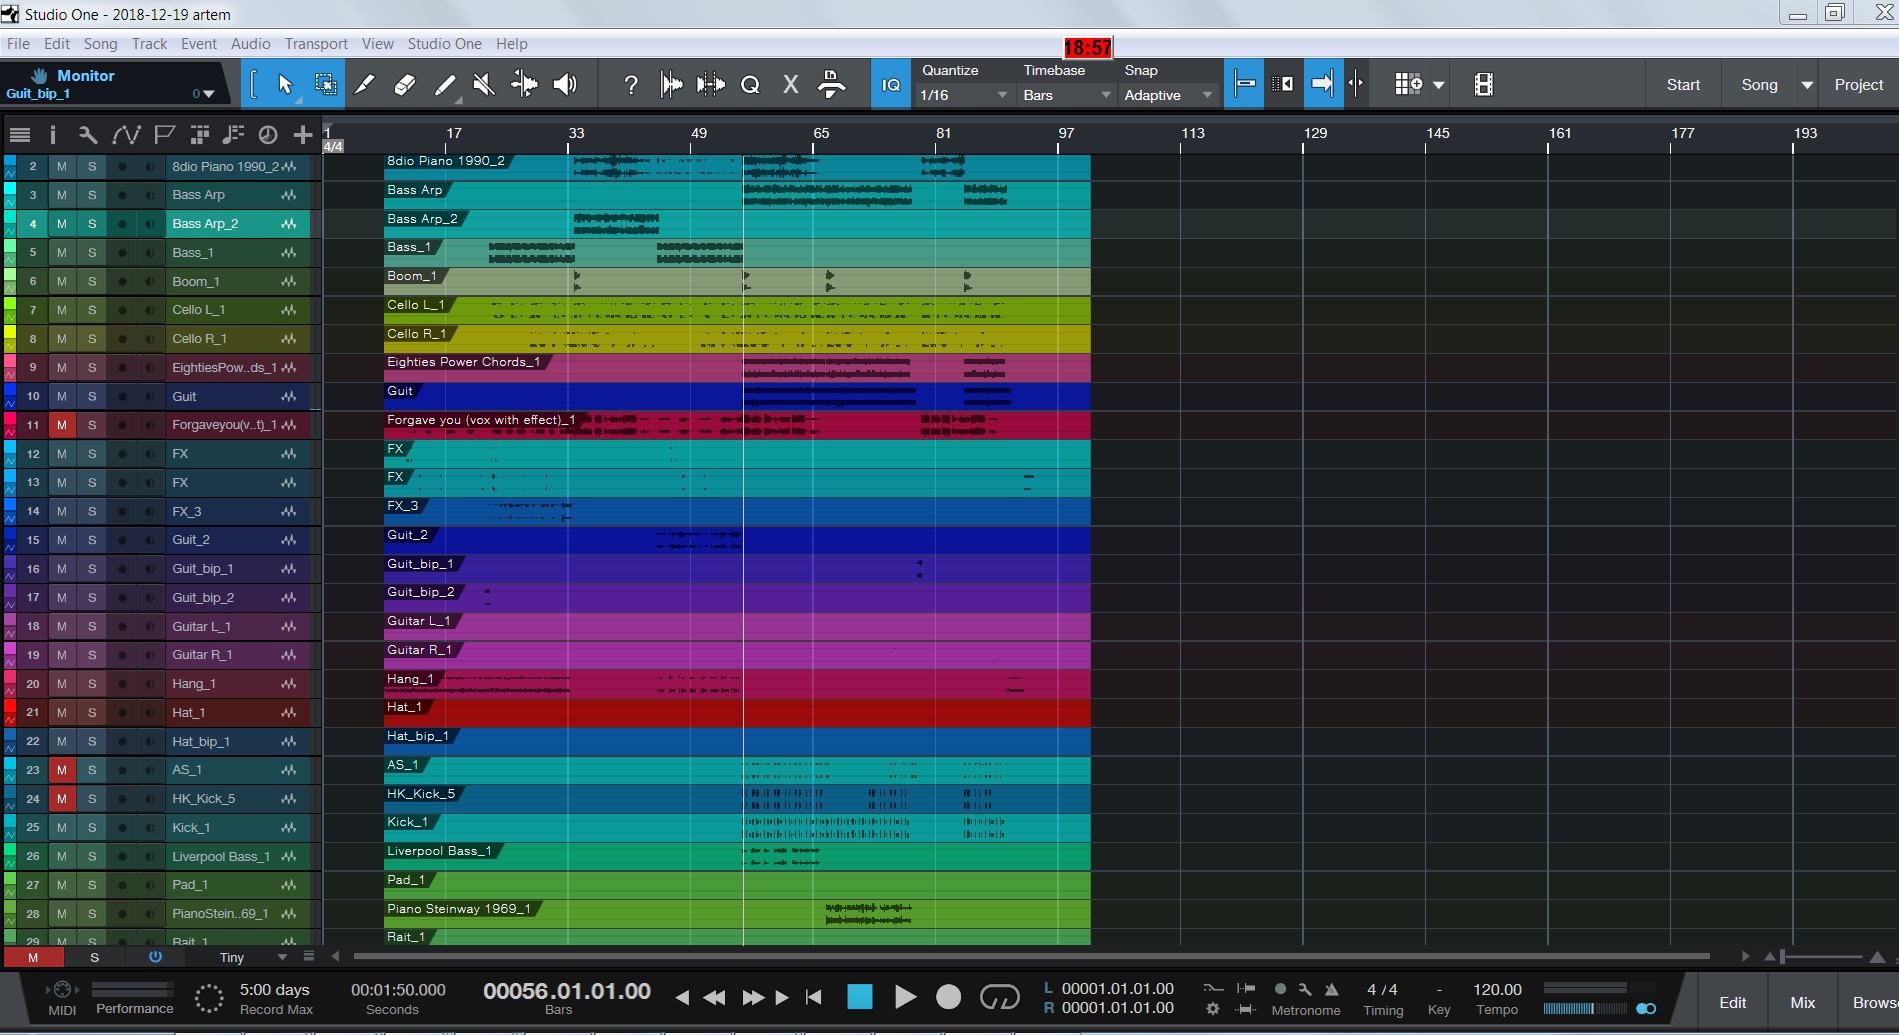Click the yellow color strip of Cello R_1
The height and width of the screenshot is (1035, 1899).
(x=10, y=339)
